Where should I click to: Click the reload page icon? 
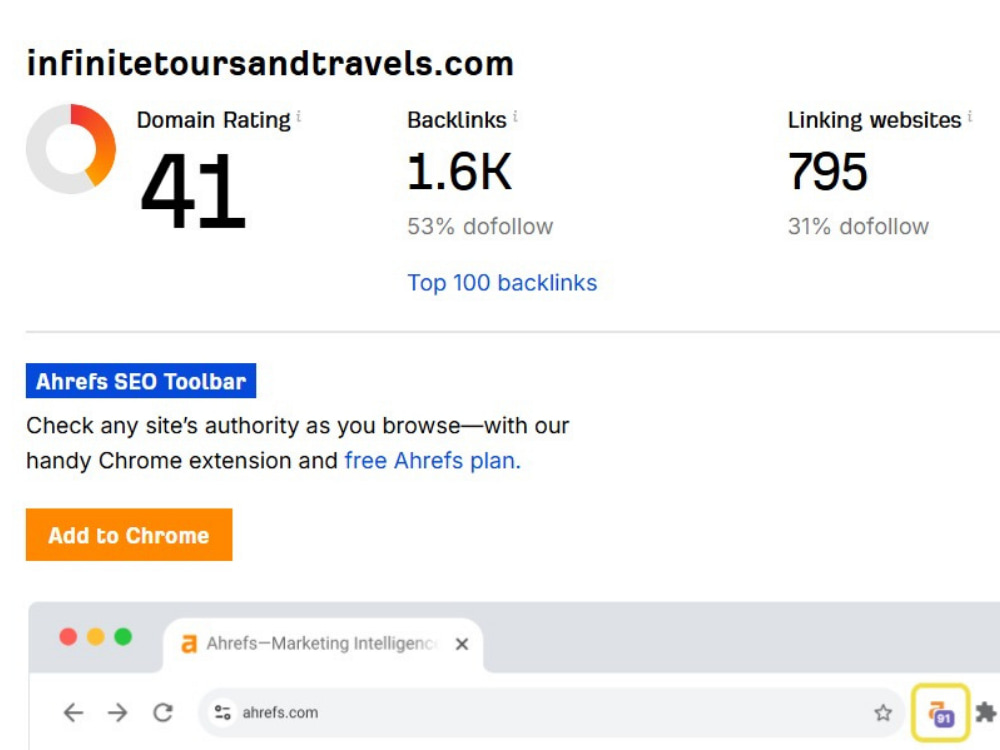coord(163,712)
